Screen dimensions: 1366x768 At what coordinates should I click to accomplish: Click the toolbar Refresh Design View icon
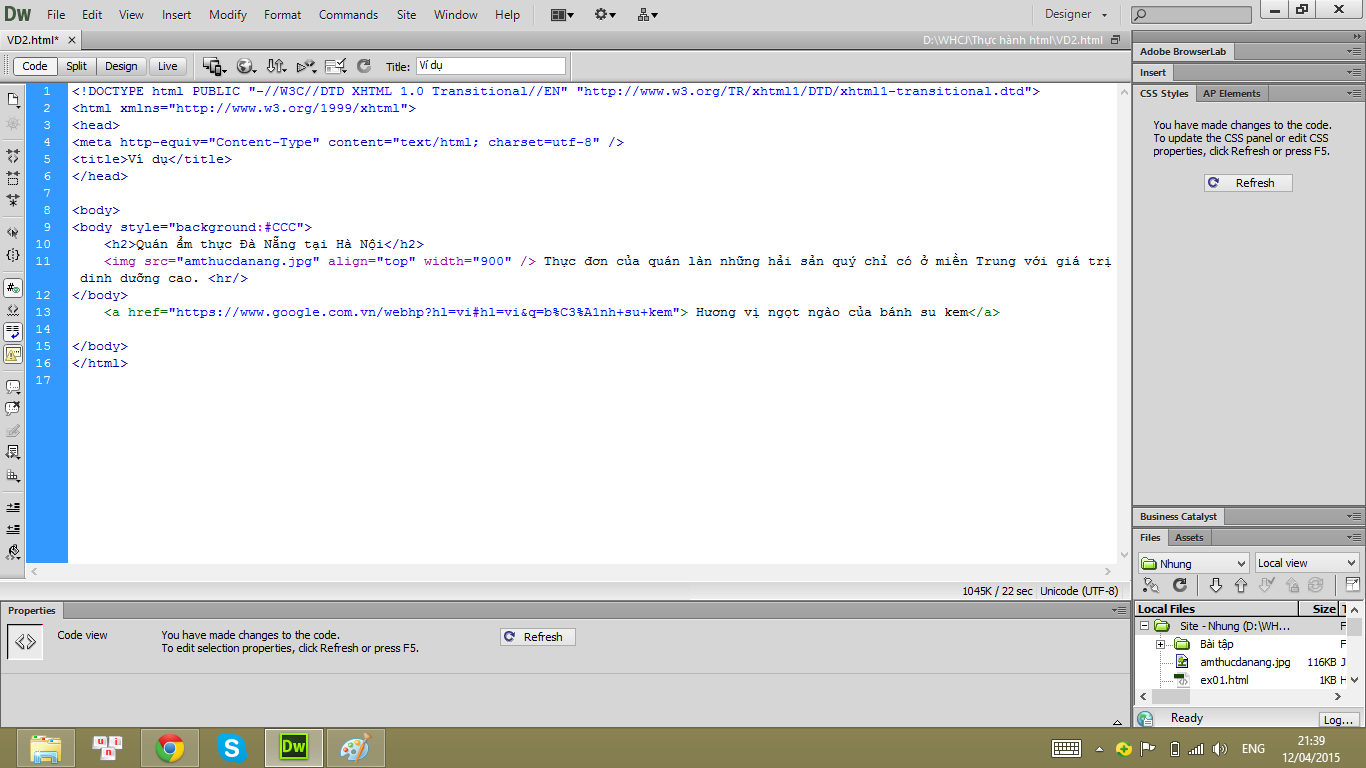coord(363,66)
